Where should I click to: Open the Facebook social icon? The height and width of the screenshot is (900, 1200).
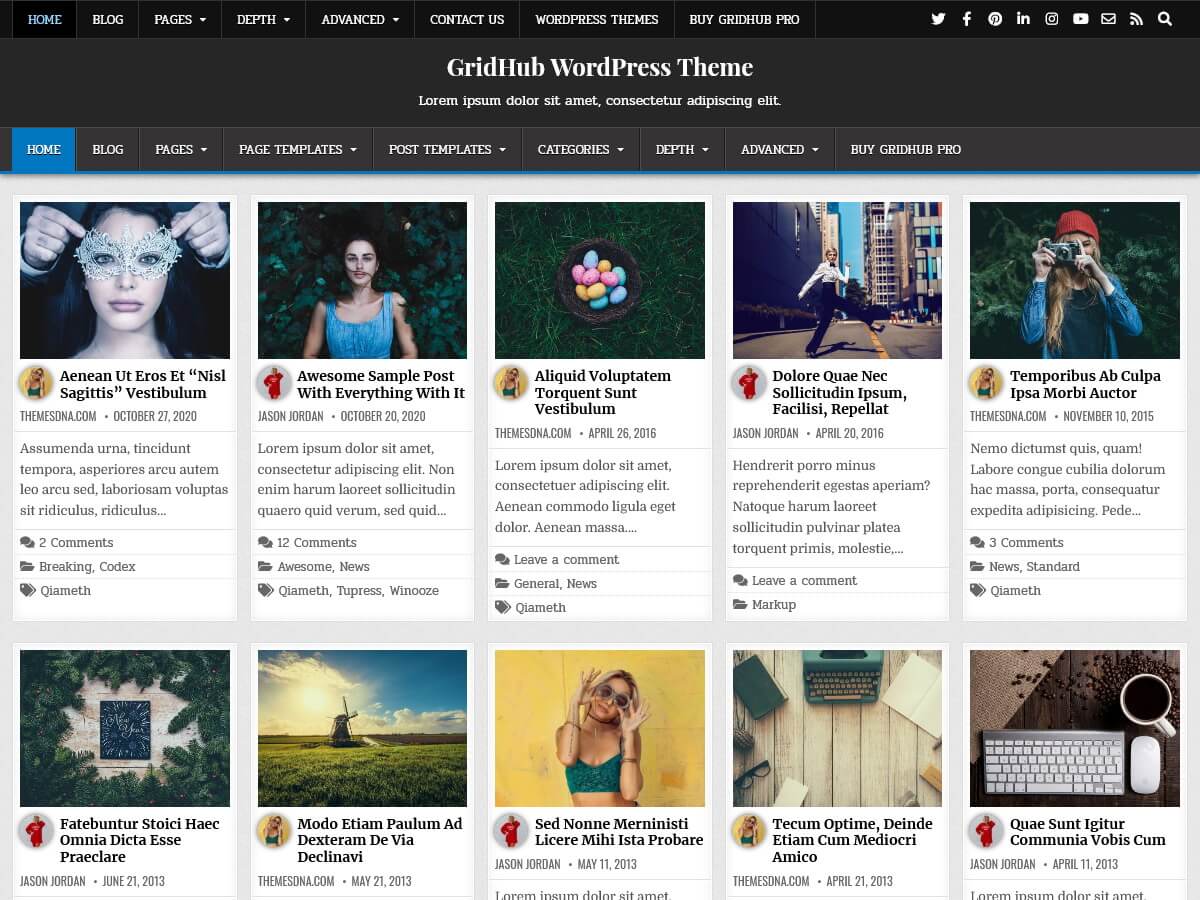pos(967,18)
